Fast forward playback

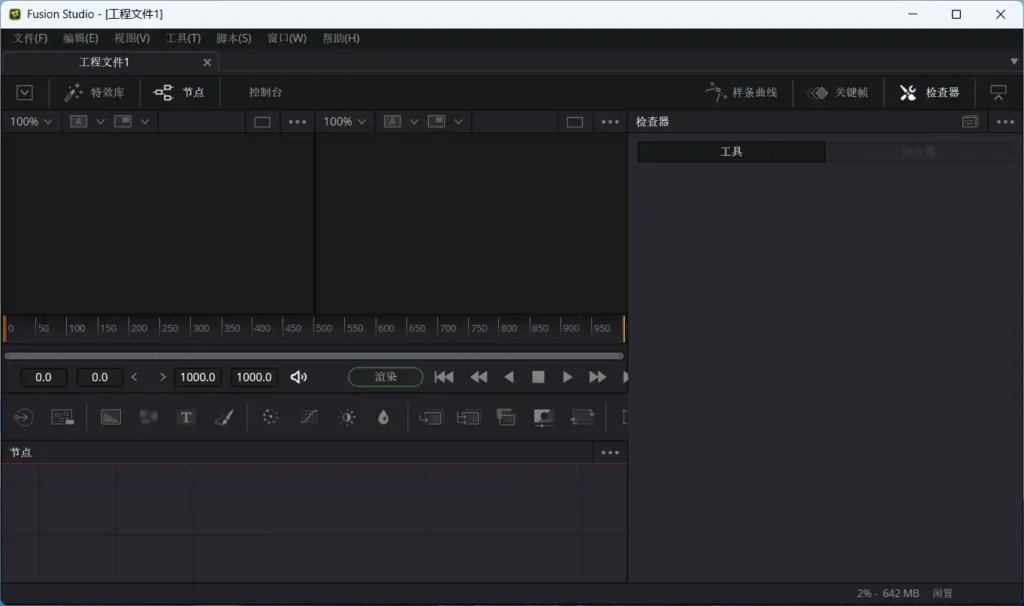click(x=597, y=377)
